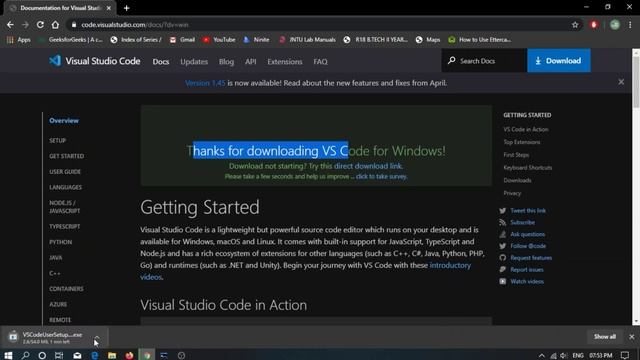Select the API navigation item
The width and height of the screenshot is (640, 360).
coord(251,62)
